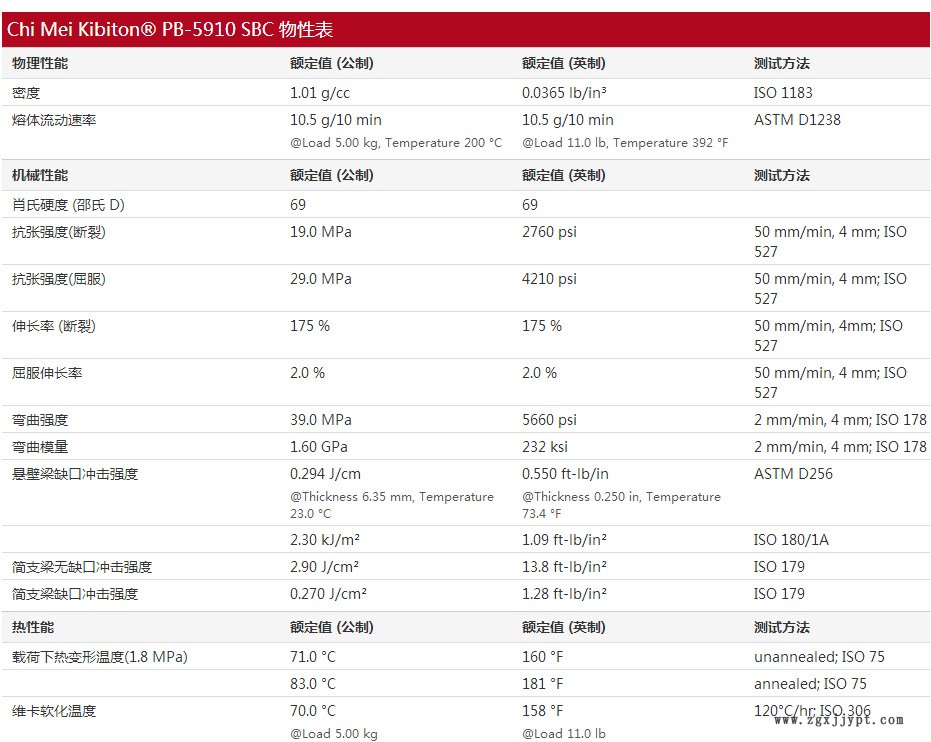Click the 1.60 GPa flexural modulus value
This screenshot has height=742, width=931.
[319, 447]
